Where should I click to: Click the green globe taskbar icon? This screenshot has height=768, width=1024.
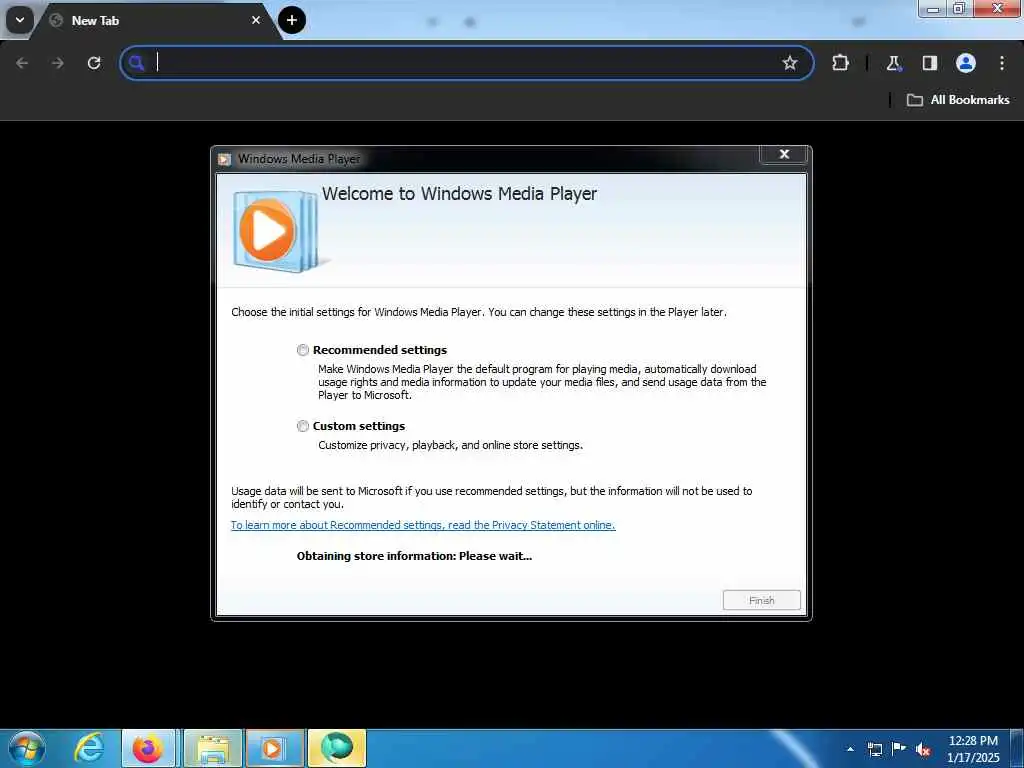coord(336,748)
